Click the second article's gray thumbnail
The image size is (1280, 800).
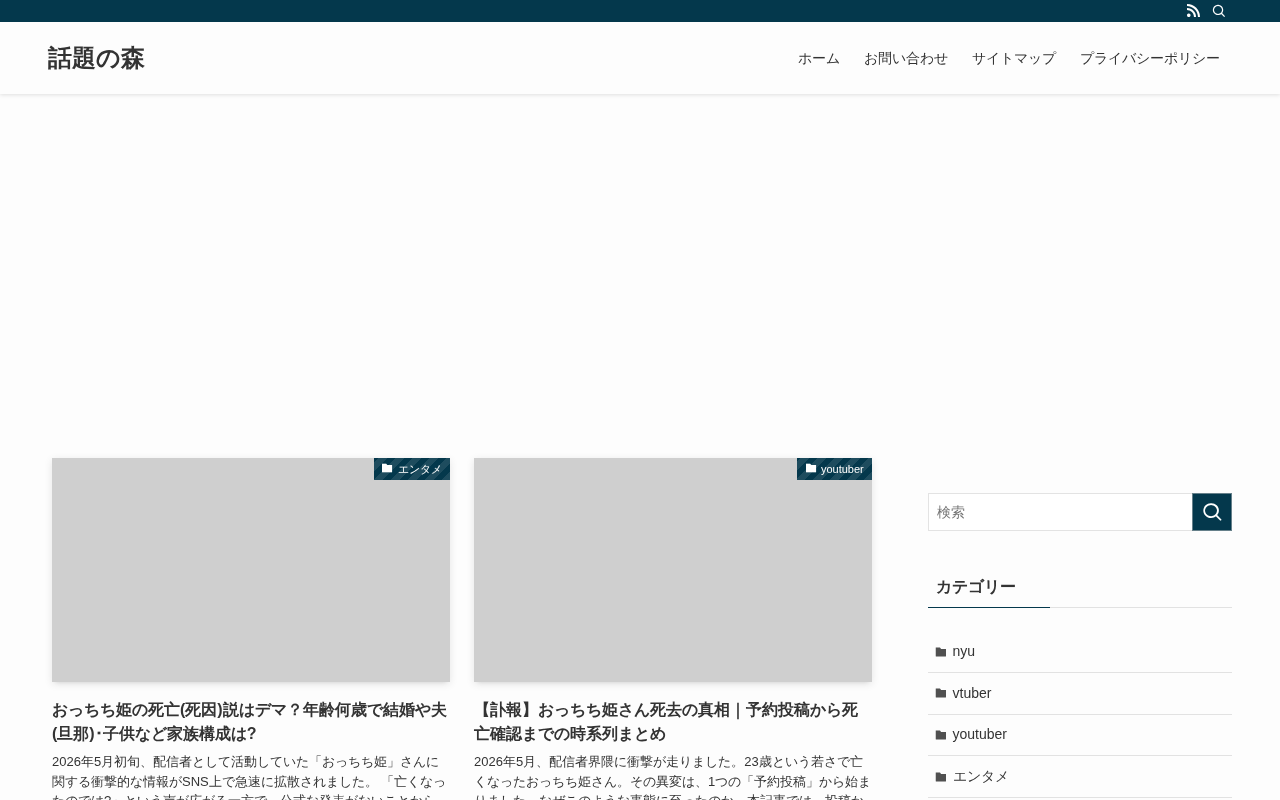[x=673, y=570]
